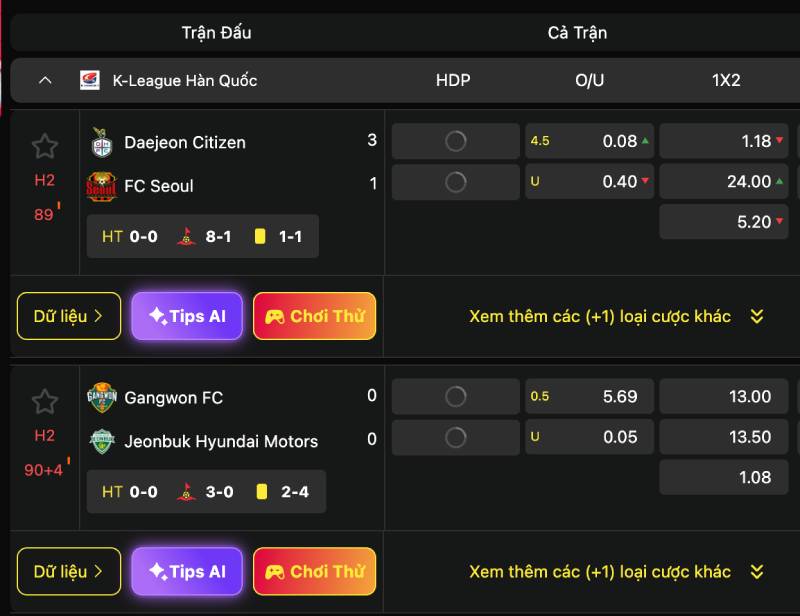Favorite the Gangwon FC vs Jeonbuk match
The image size is (800, 616).
(x=44, y=402)
